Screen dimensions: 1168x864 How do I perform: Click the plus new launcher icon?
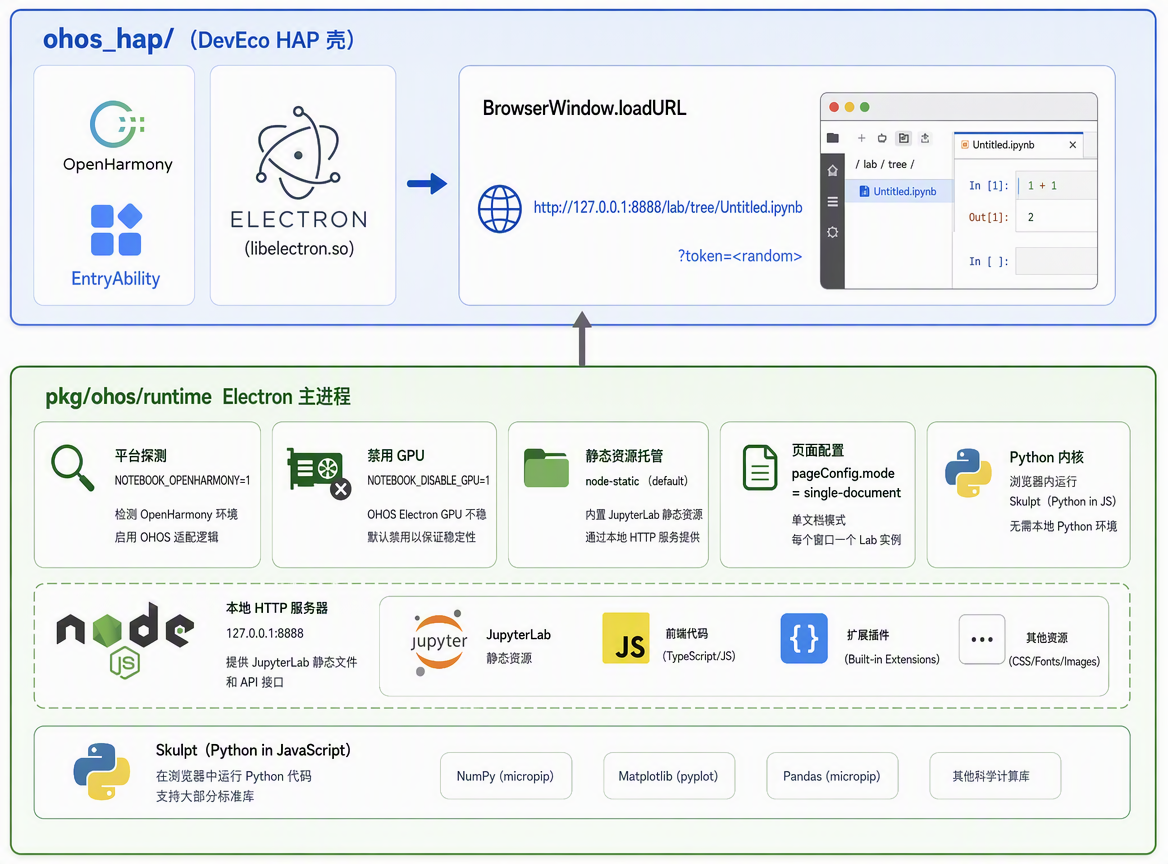[x=861, y=138]
